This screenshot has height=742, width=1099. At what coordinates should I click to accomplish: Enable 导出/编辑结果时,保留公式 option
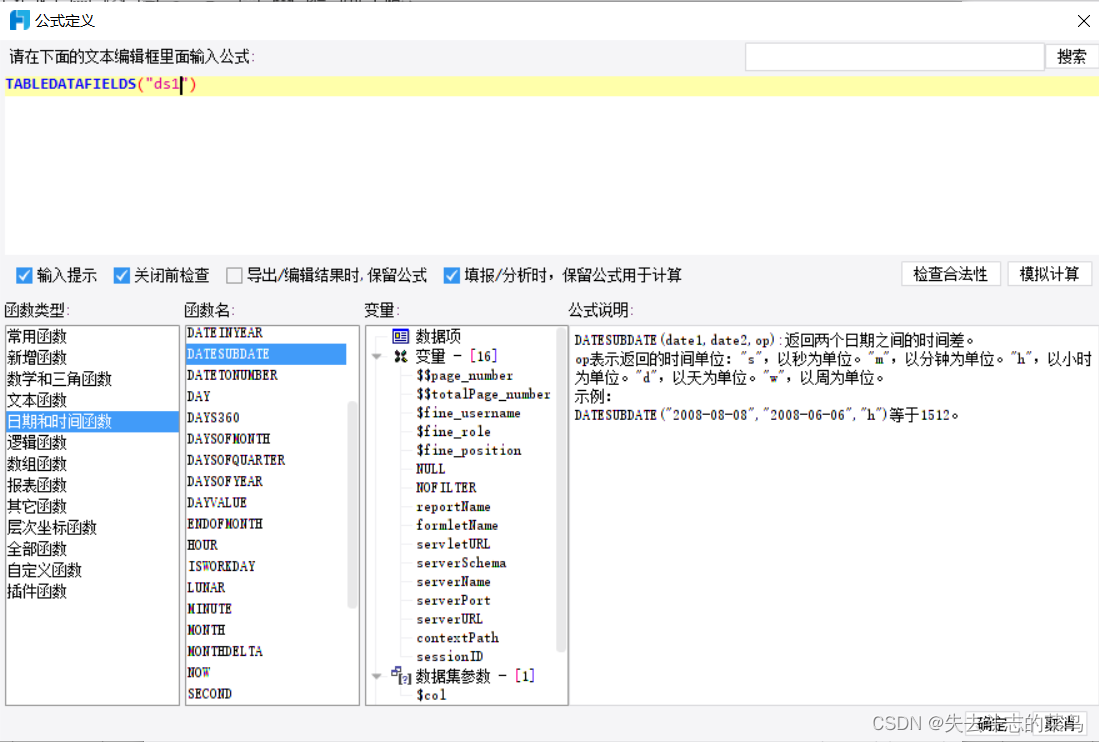click(234, 276)
